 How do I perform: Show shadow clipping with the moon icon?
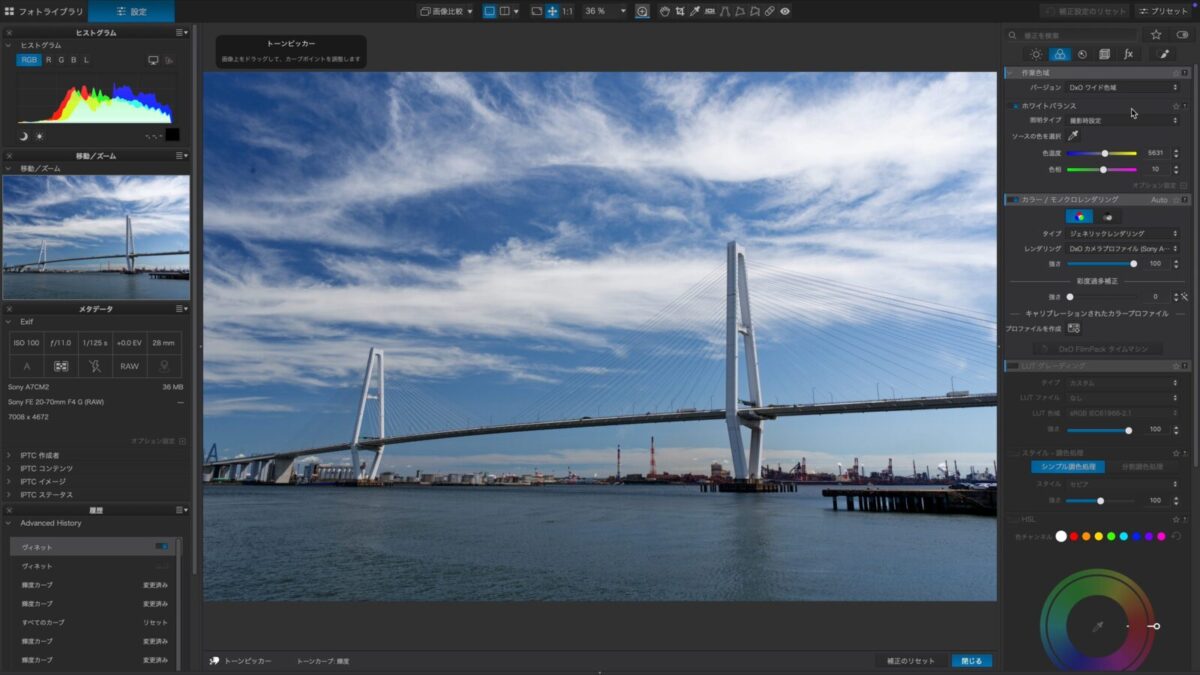point(23,136)
